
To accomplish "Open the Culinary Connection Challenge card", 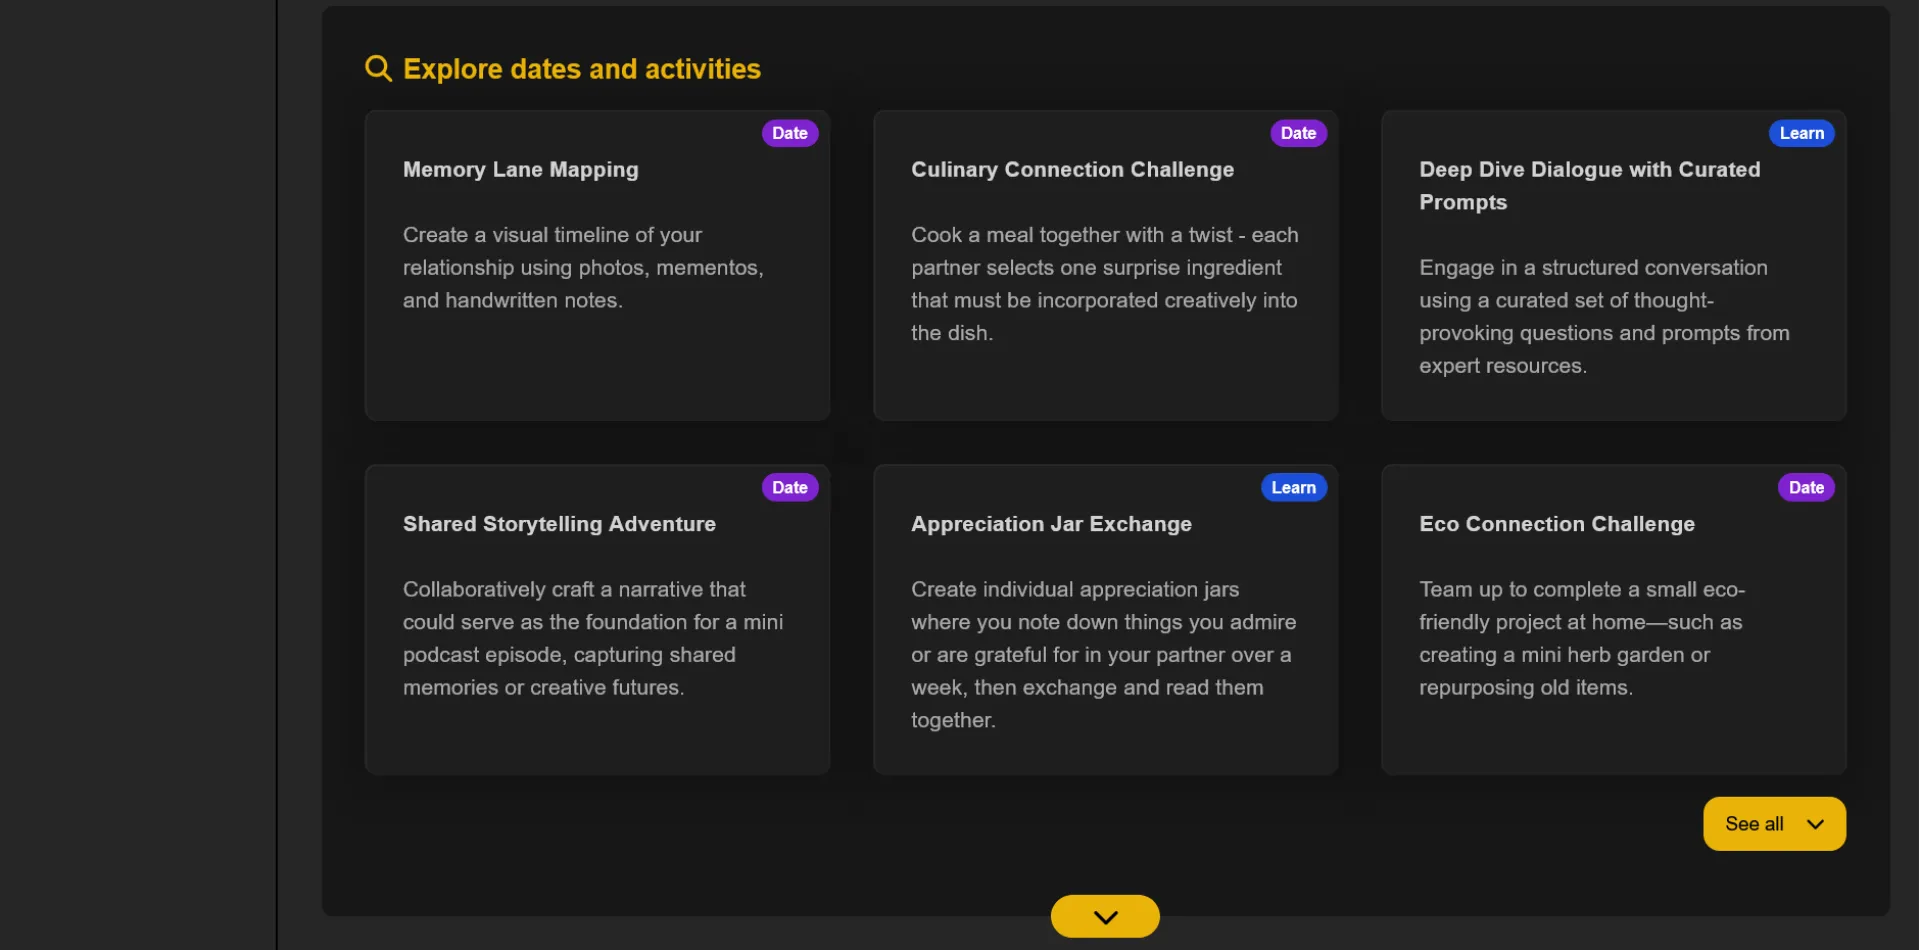I will (1105, 265).
